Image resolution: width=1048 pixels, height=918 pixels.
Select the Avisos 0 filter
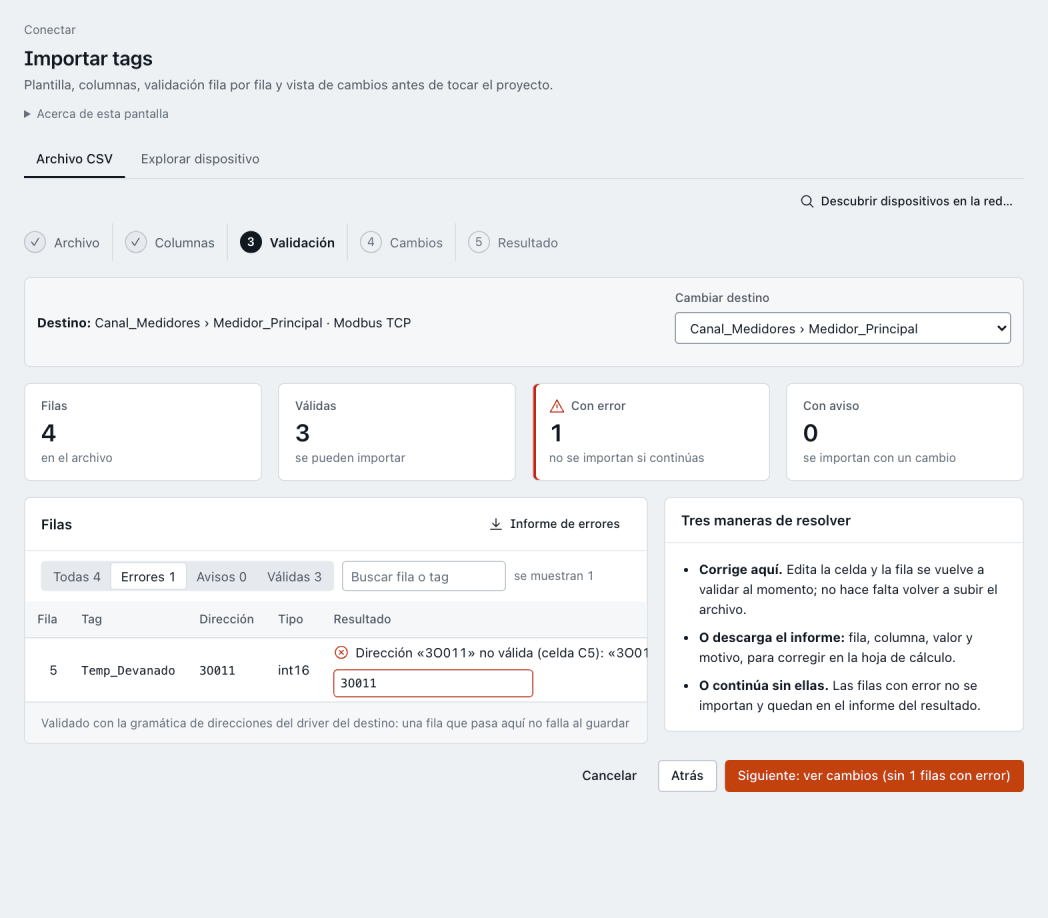[221, 576]
